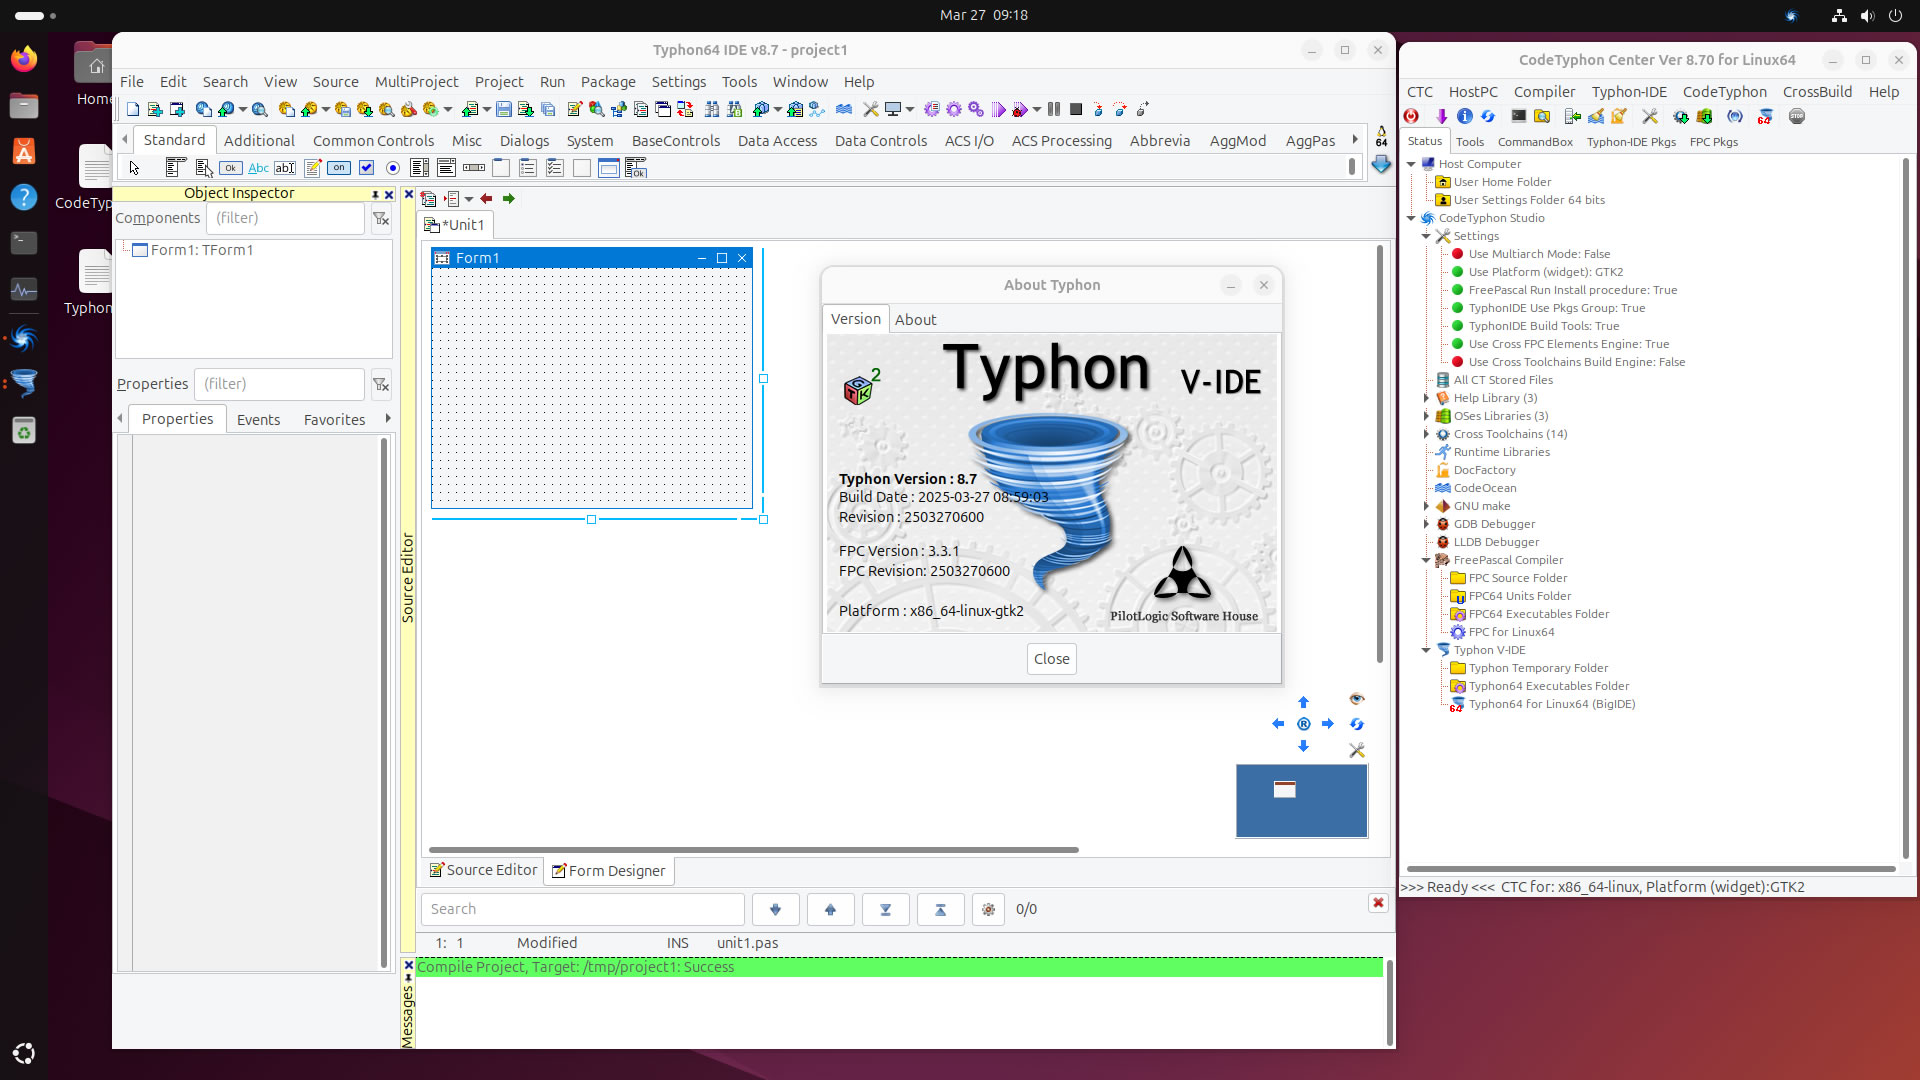Click the stop square icon in IDE toolbar
This screenshot has width=1920, height=1080.
tap(1076, 109)
